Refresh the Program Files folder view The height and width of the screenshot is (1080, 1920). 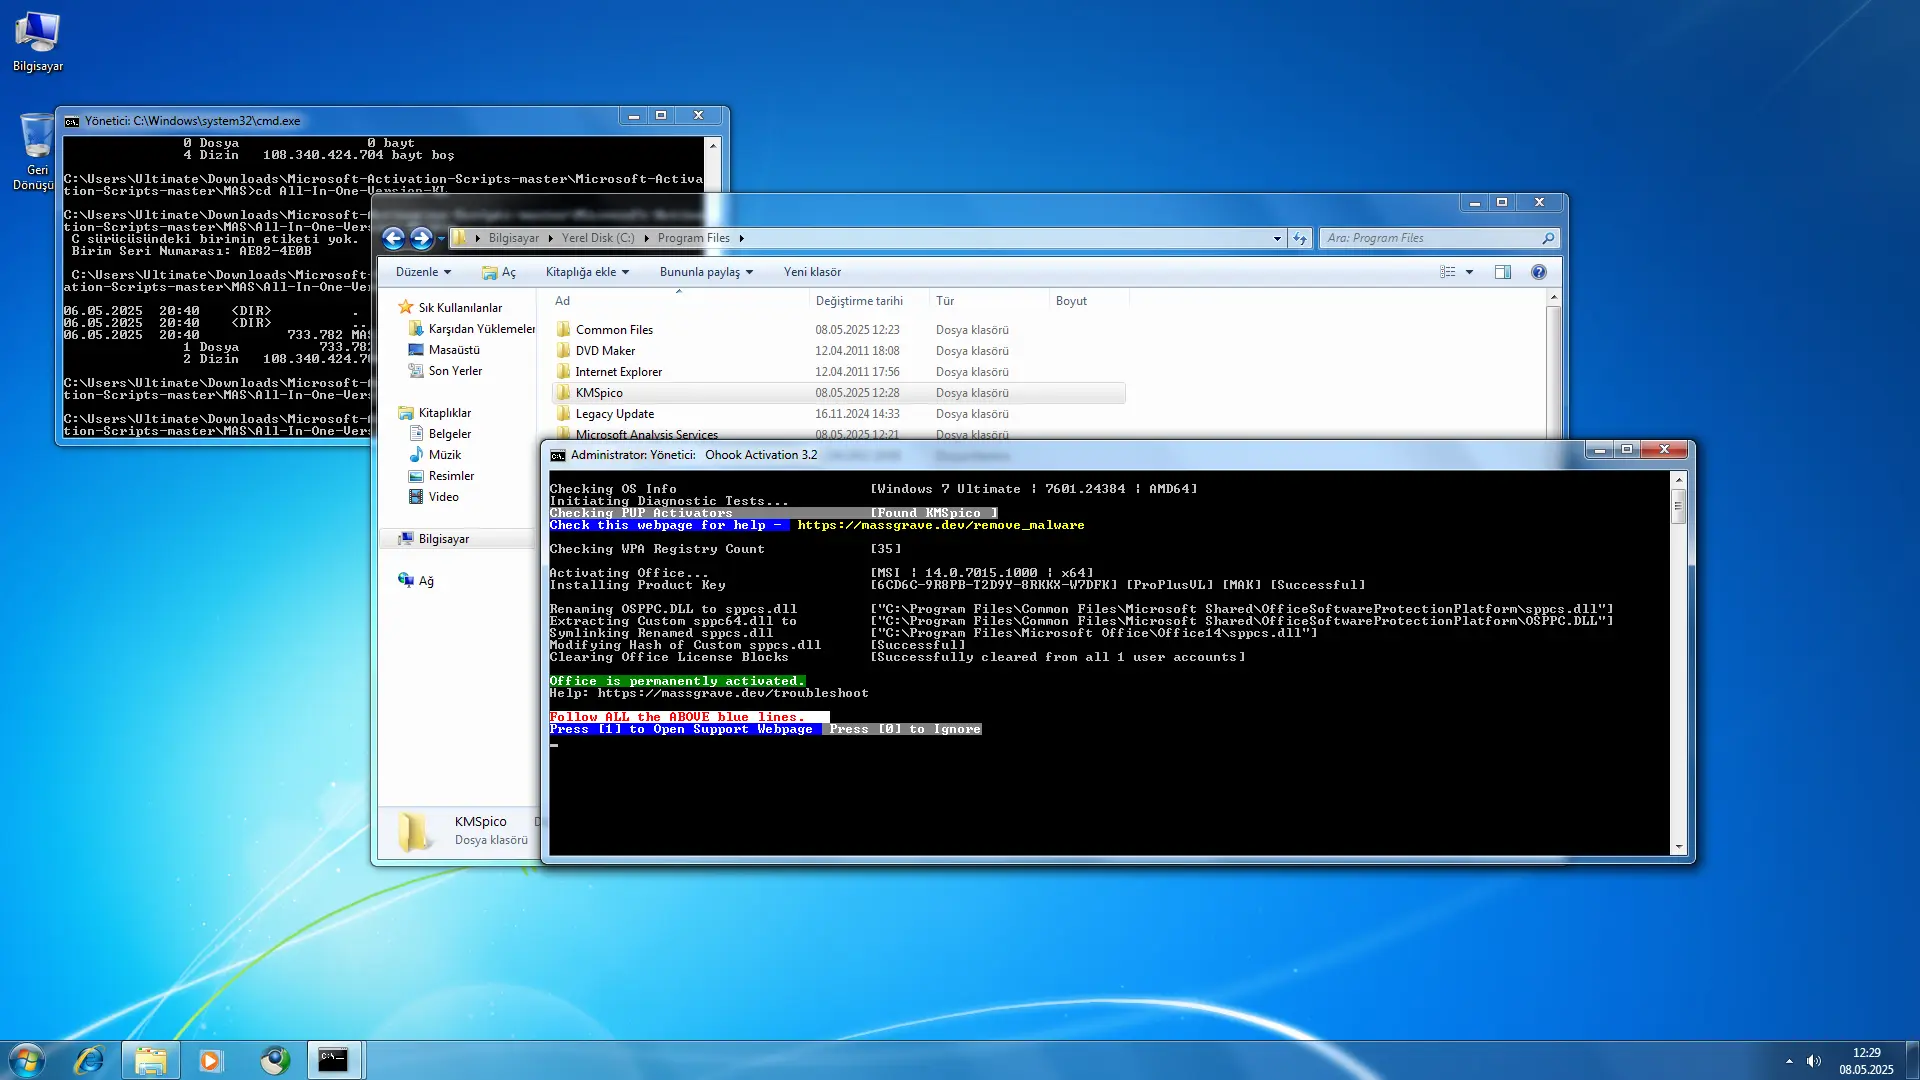tap(1300, 238)
